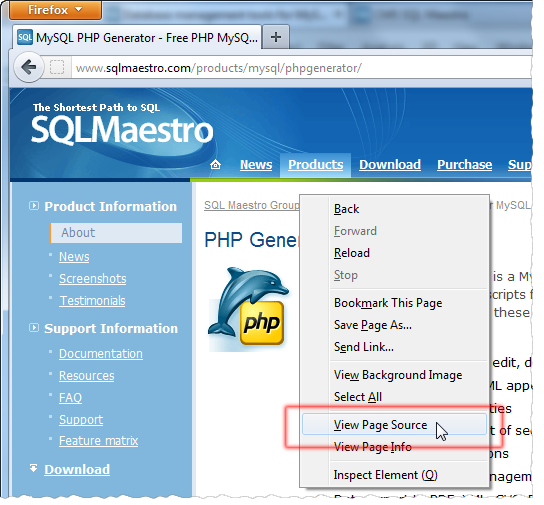Collapse the Product Information section arrow
This screenshot has width=544, height=505.
pos(34,206)
